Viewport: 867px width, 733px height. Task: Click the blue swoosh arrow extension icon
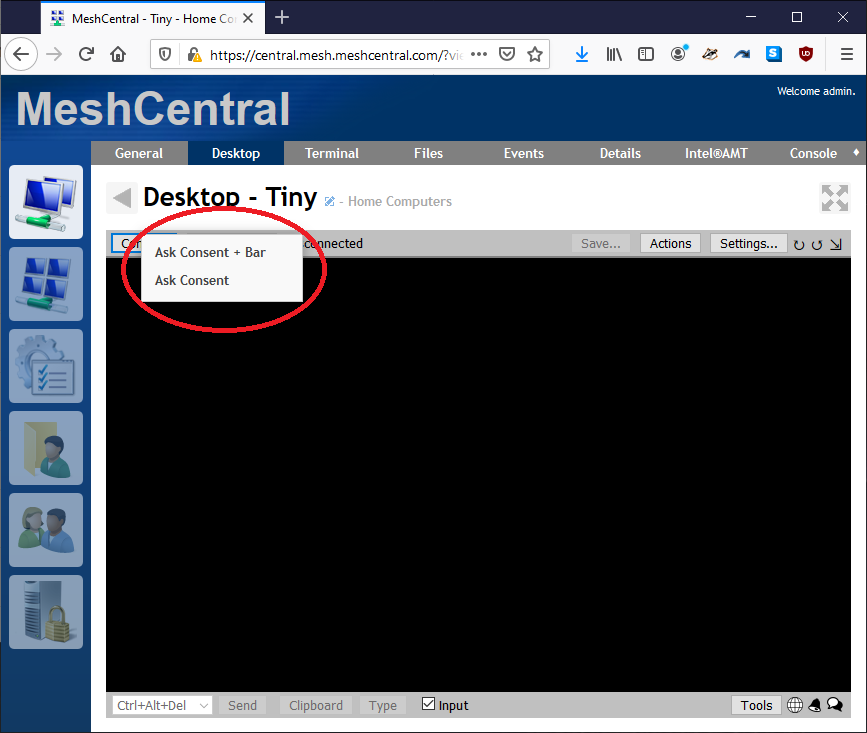click(742, 54)
